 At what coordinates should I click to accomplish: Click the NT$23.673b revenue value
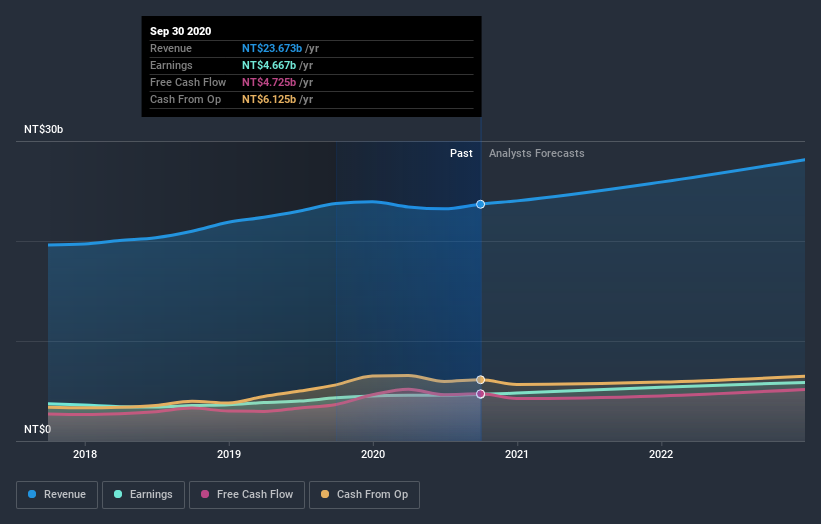(272, 48)
